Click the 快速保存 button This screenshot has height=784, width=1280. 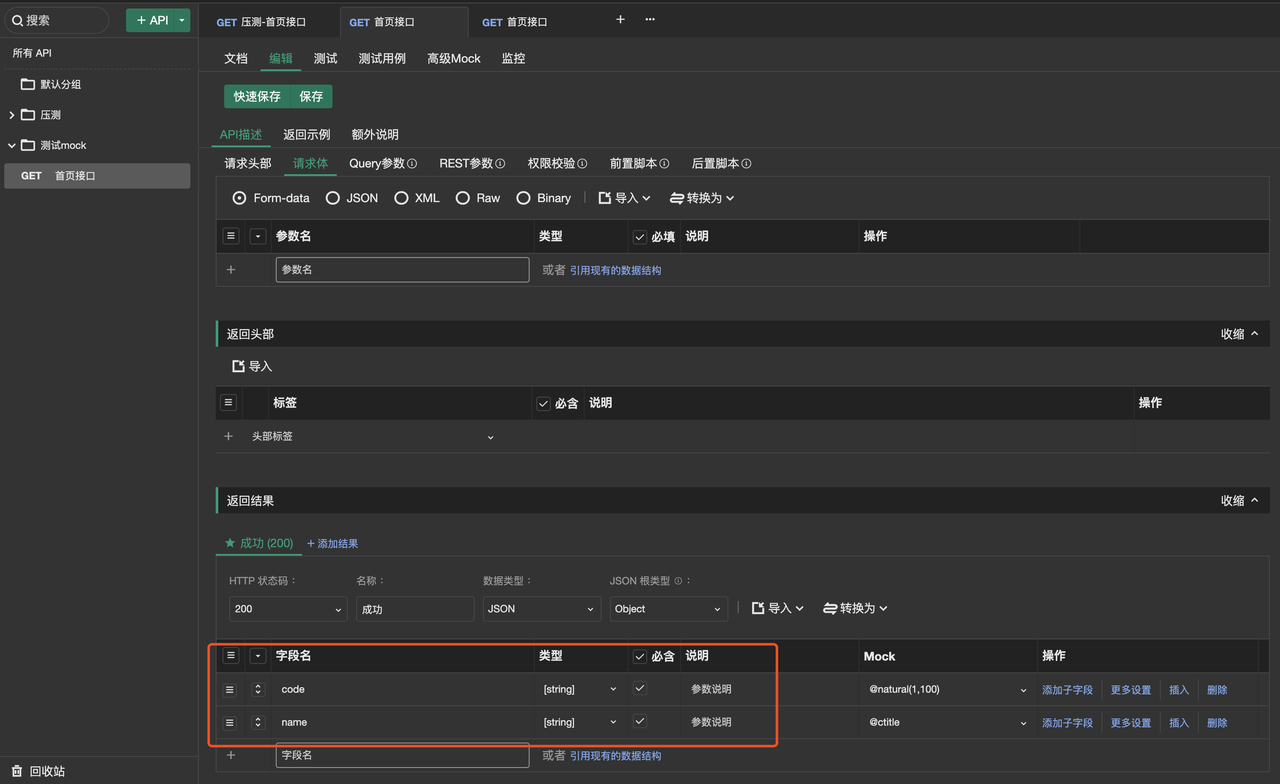[257, 96]
